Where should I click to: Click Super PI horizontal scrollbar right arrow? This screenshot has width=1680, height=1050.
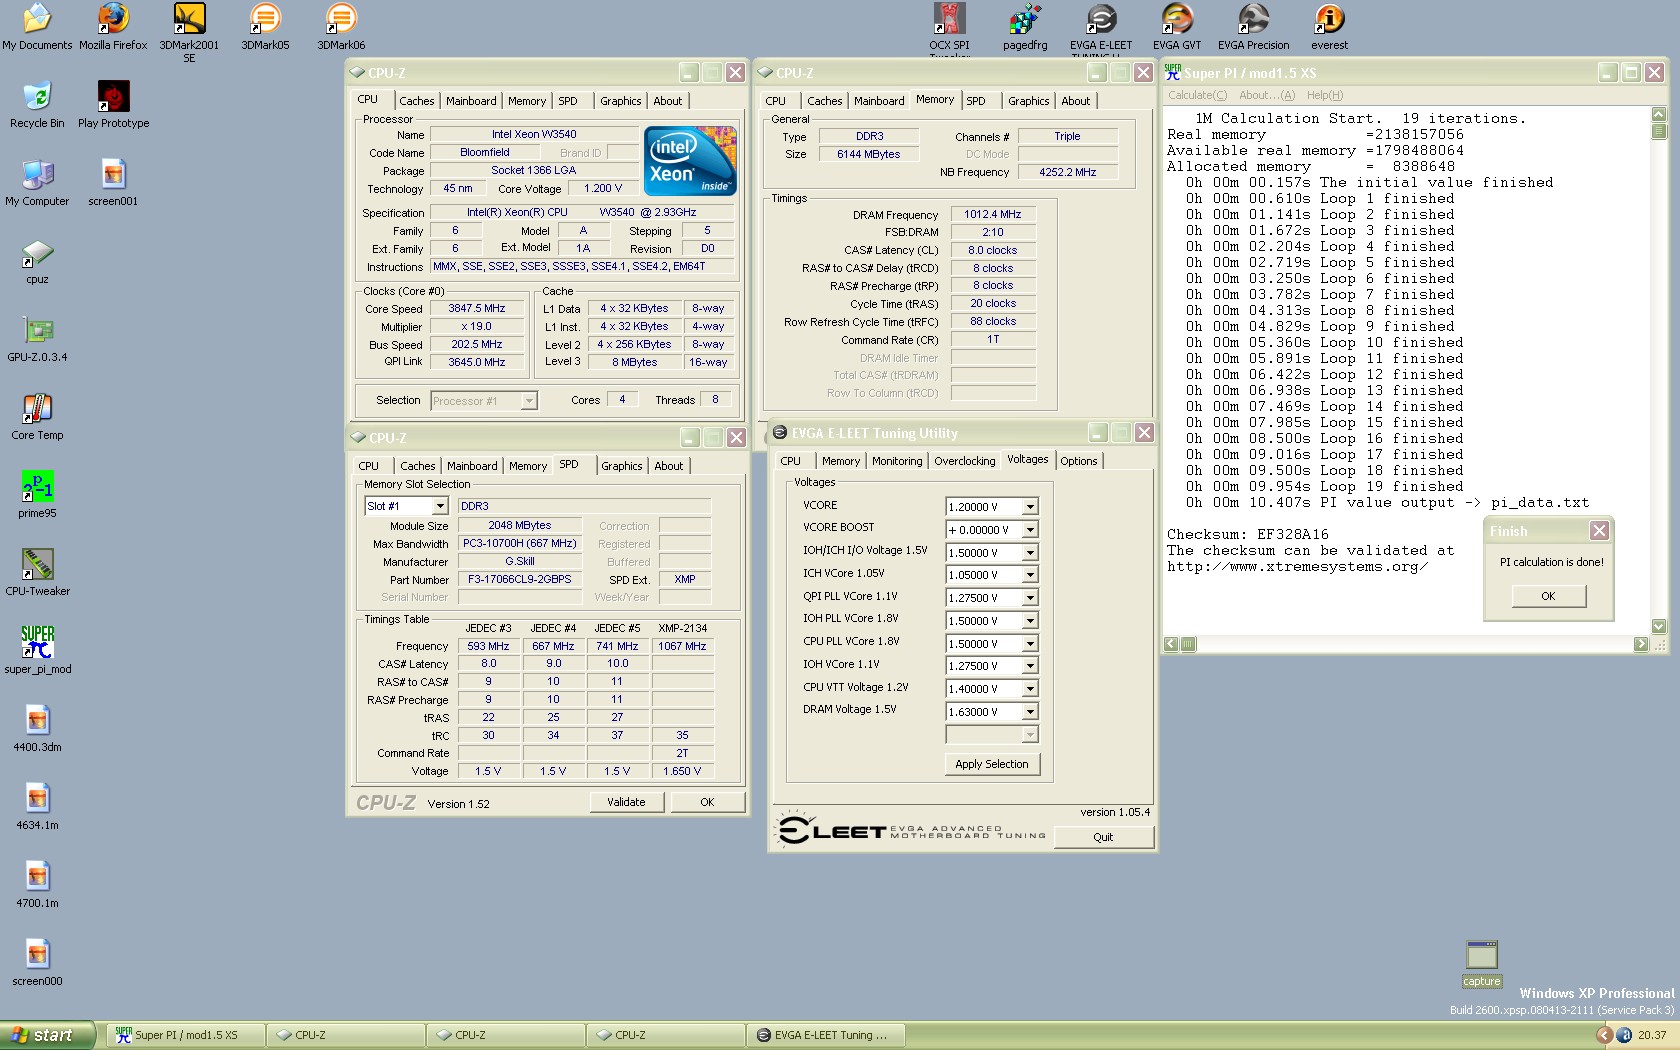pyautogui.click(x=1641, y=645)
